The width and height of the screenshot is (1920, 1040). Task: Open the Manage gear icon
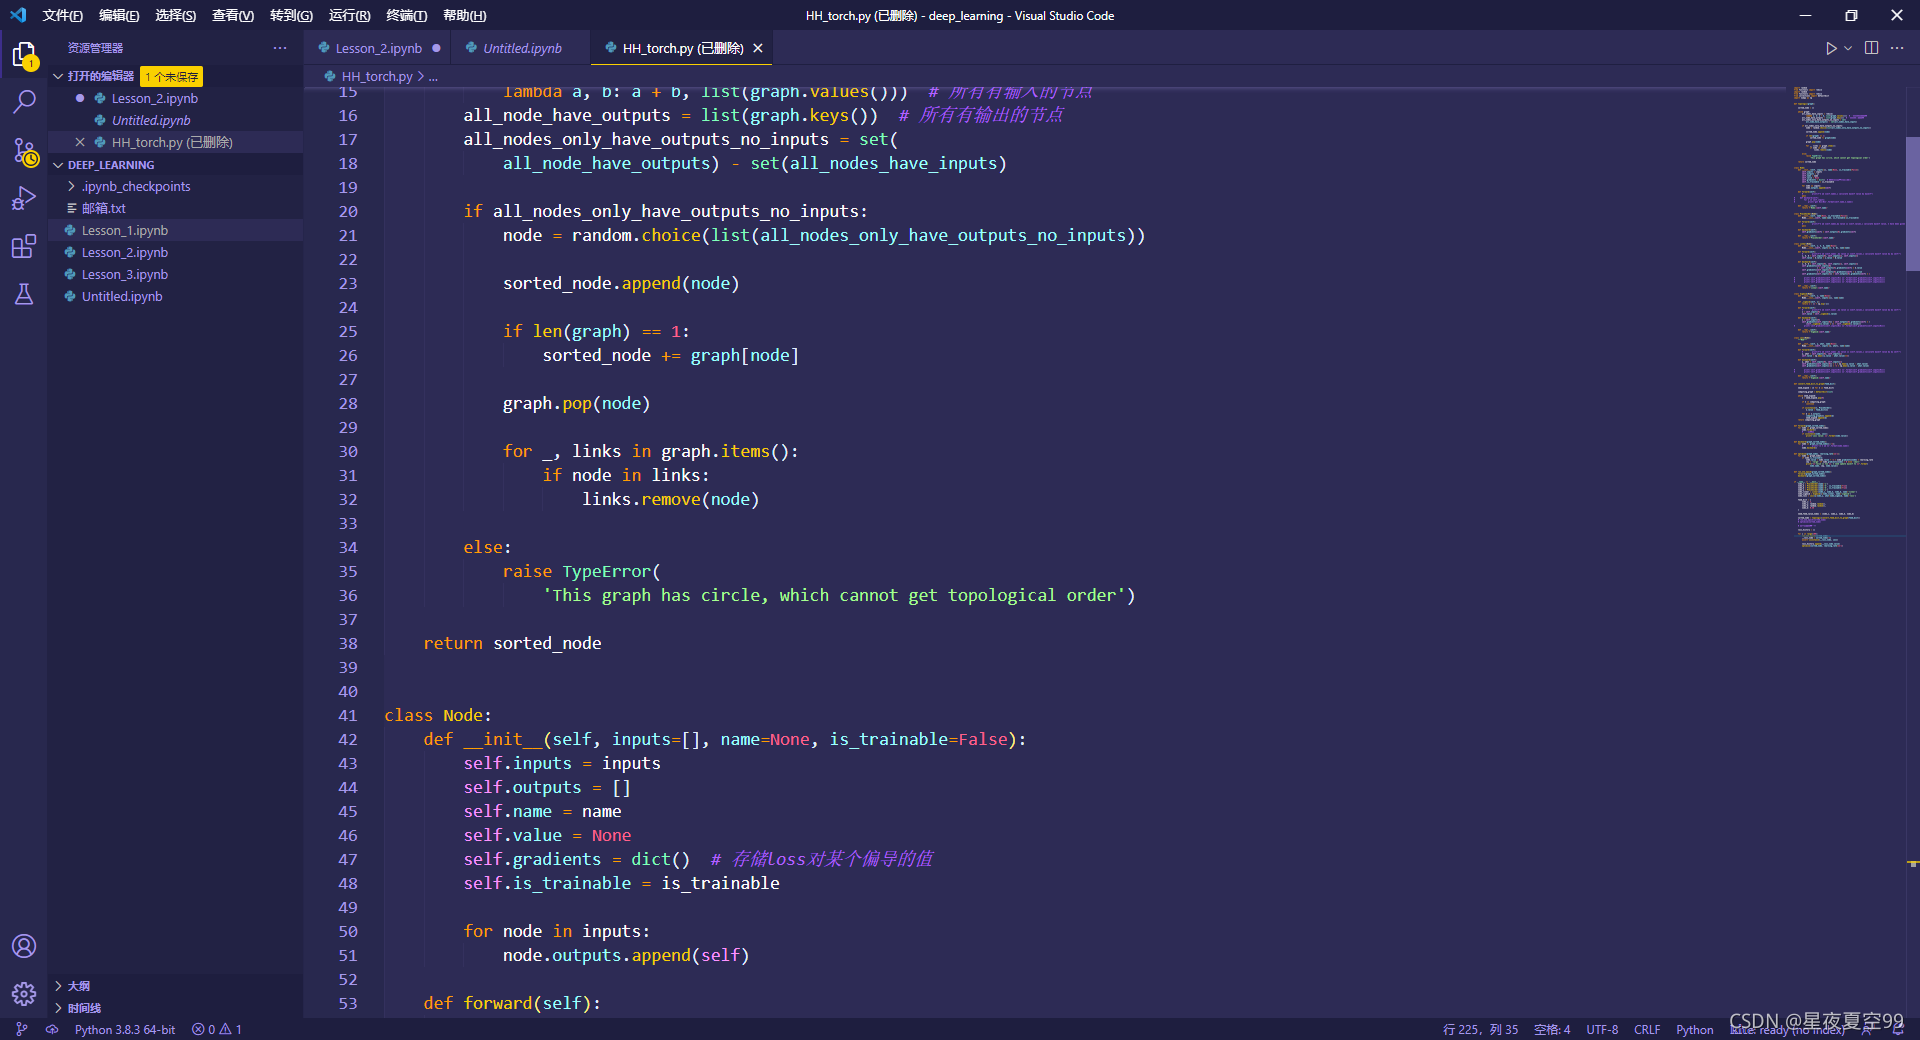24,993
